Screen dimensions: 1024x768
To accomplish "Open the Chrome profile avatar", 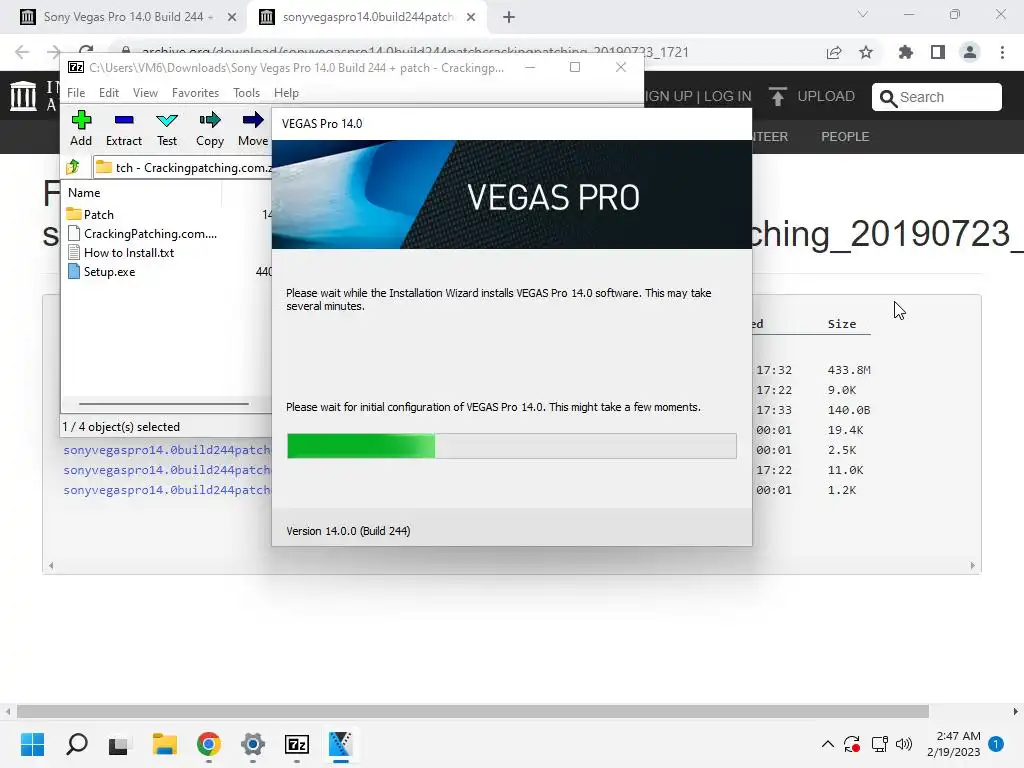I will [970, 52].
